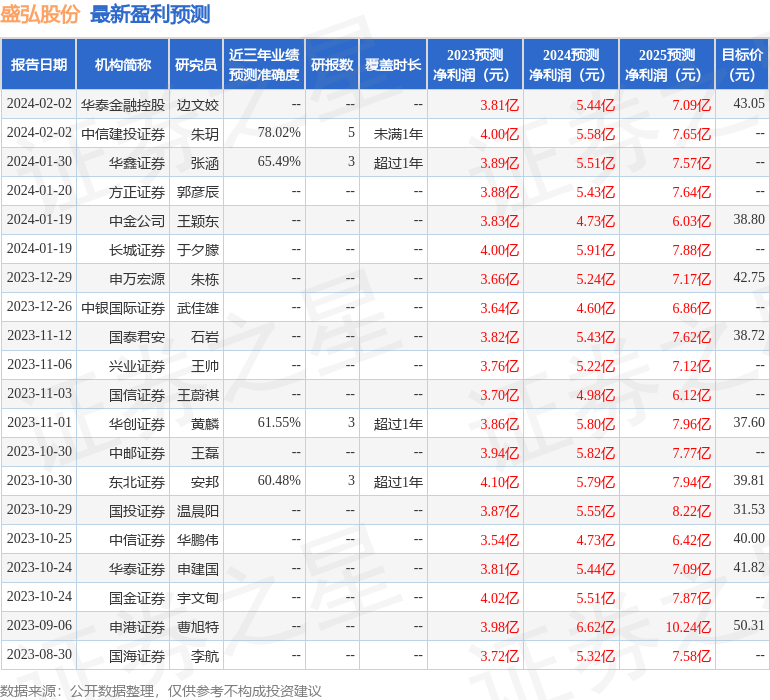Click analyst name 郭彦辰
Viewport: 770px width, 700px height.
[198, 192]
